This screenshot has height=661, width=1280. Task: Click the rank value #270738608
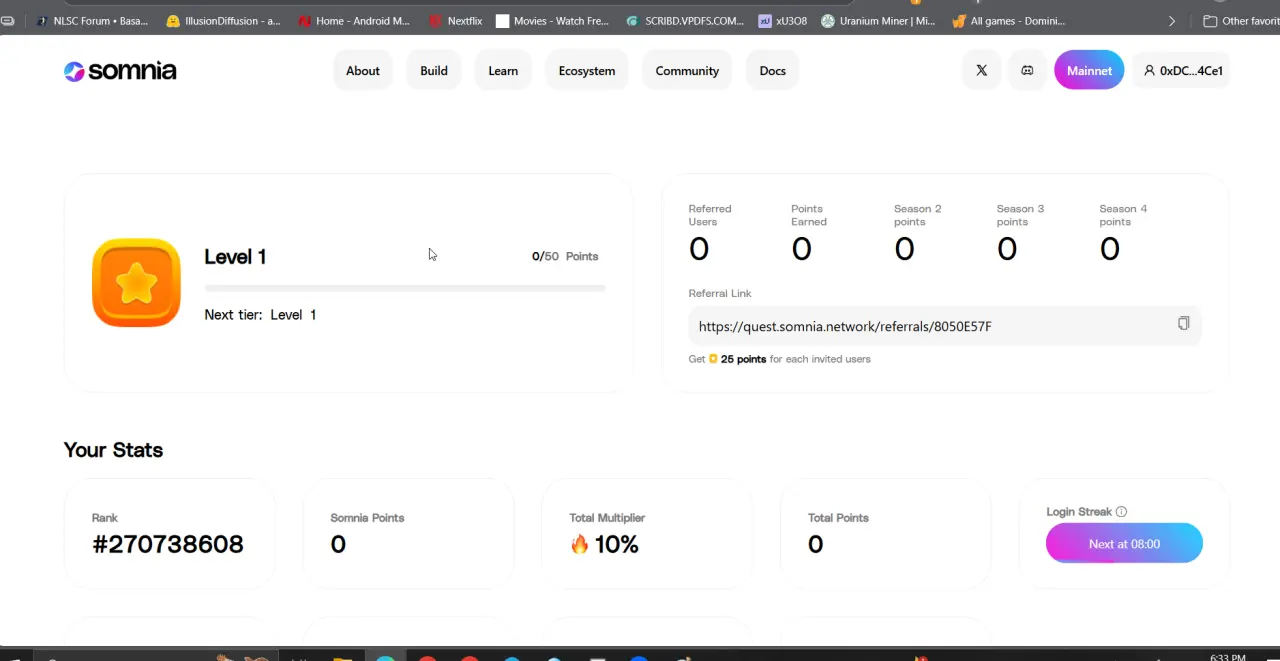(168, 544)
